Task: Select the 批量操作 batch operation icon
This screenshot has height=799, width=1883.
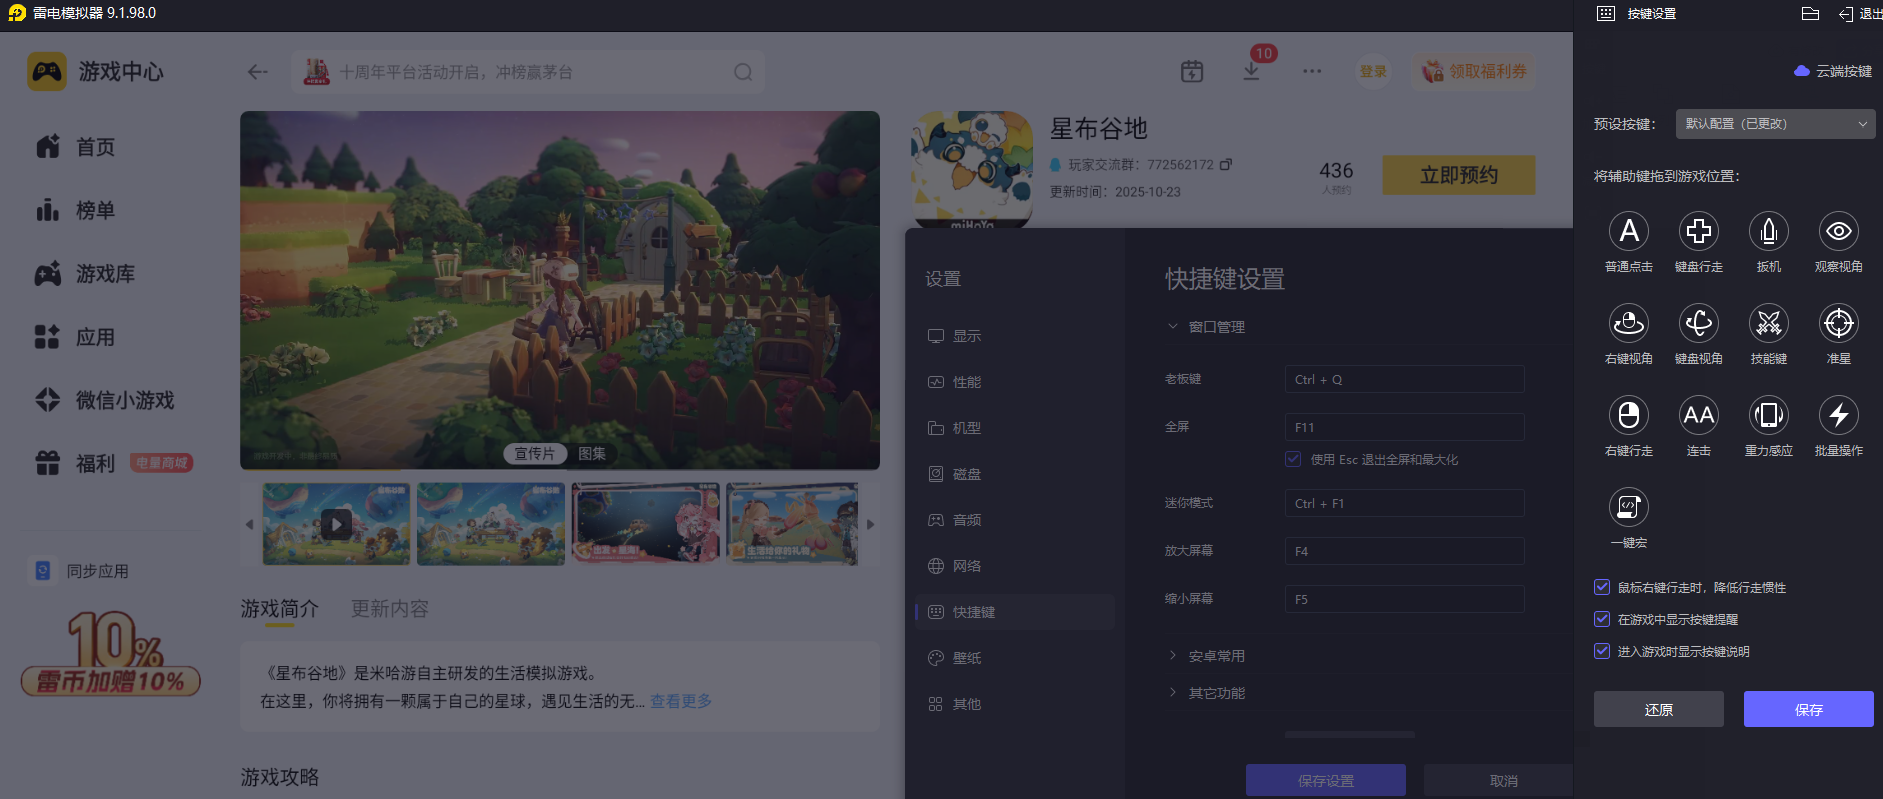Action: pyautogui.click(x=1839, y=415)
